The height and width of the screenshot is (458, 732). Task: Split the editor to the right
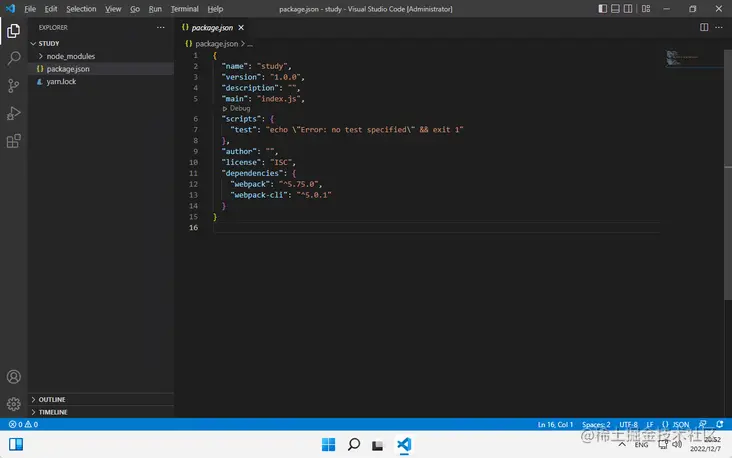704,28
